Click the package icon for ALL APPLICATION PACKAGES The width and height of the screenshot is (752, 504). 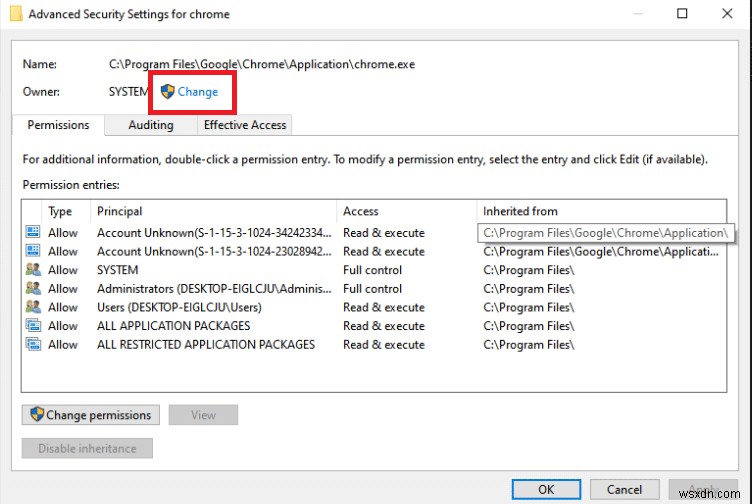click(33, 326)
